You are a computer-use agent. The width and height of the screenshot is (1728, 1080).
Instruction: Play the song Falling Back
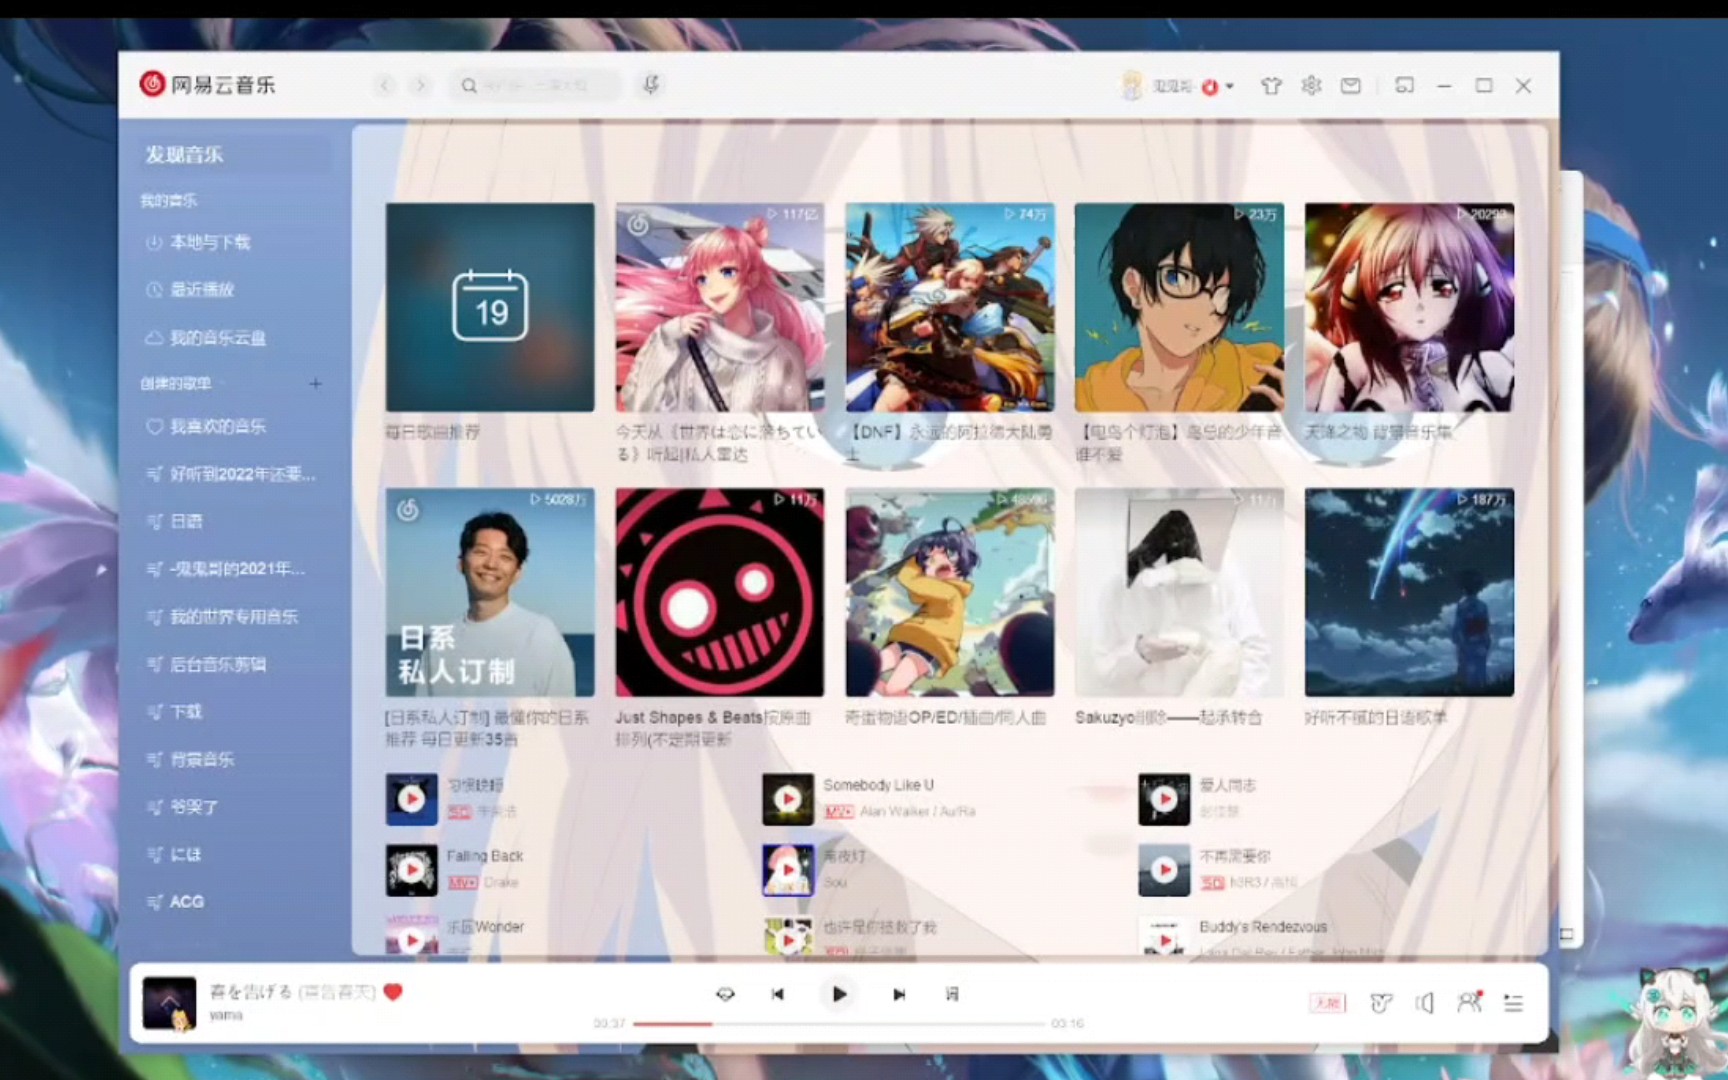point(412,870)
